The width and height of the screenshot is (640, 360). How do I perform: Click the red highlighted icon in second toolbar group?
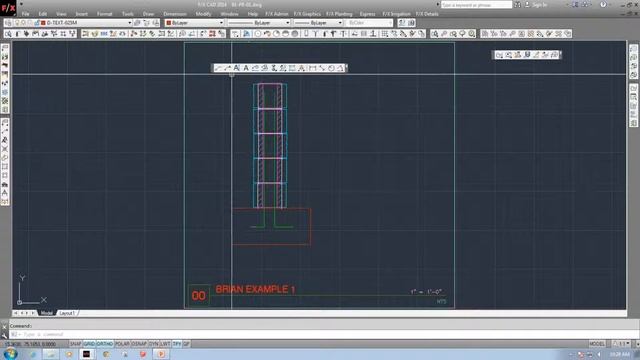click(x=212, y=34)
